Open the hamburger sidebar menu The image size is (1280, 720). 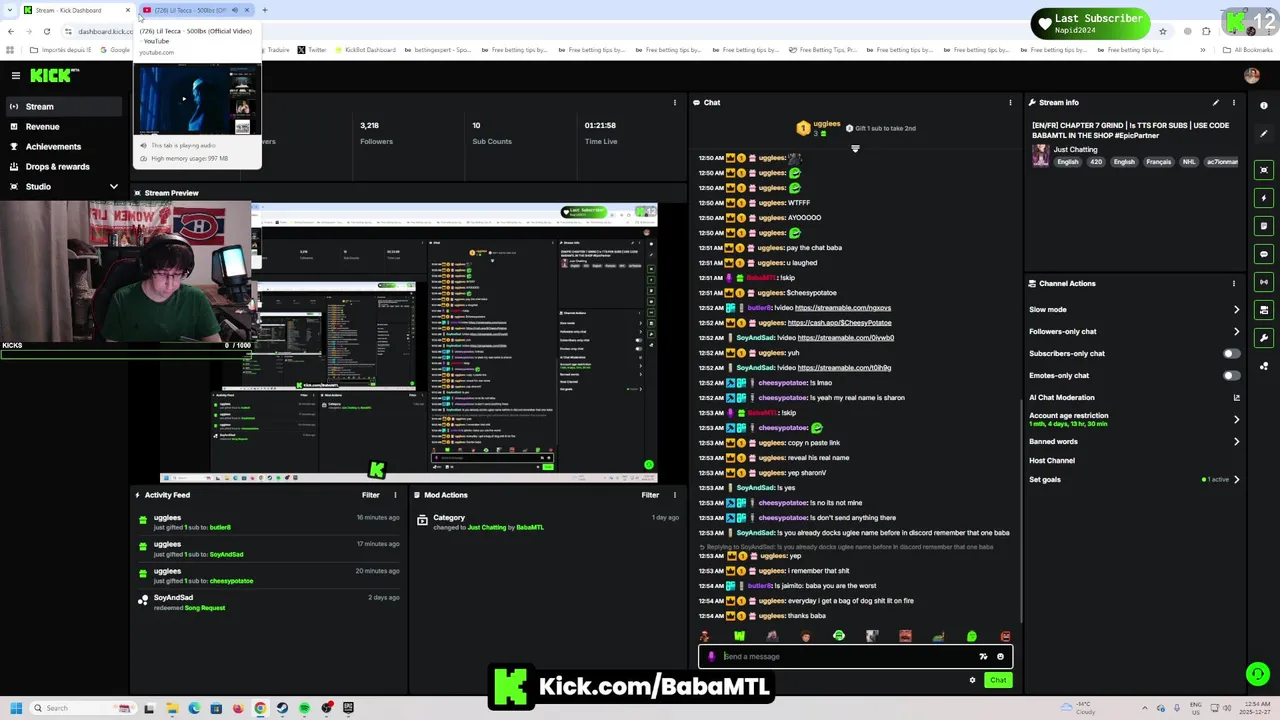click(15, 76)
